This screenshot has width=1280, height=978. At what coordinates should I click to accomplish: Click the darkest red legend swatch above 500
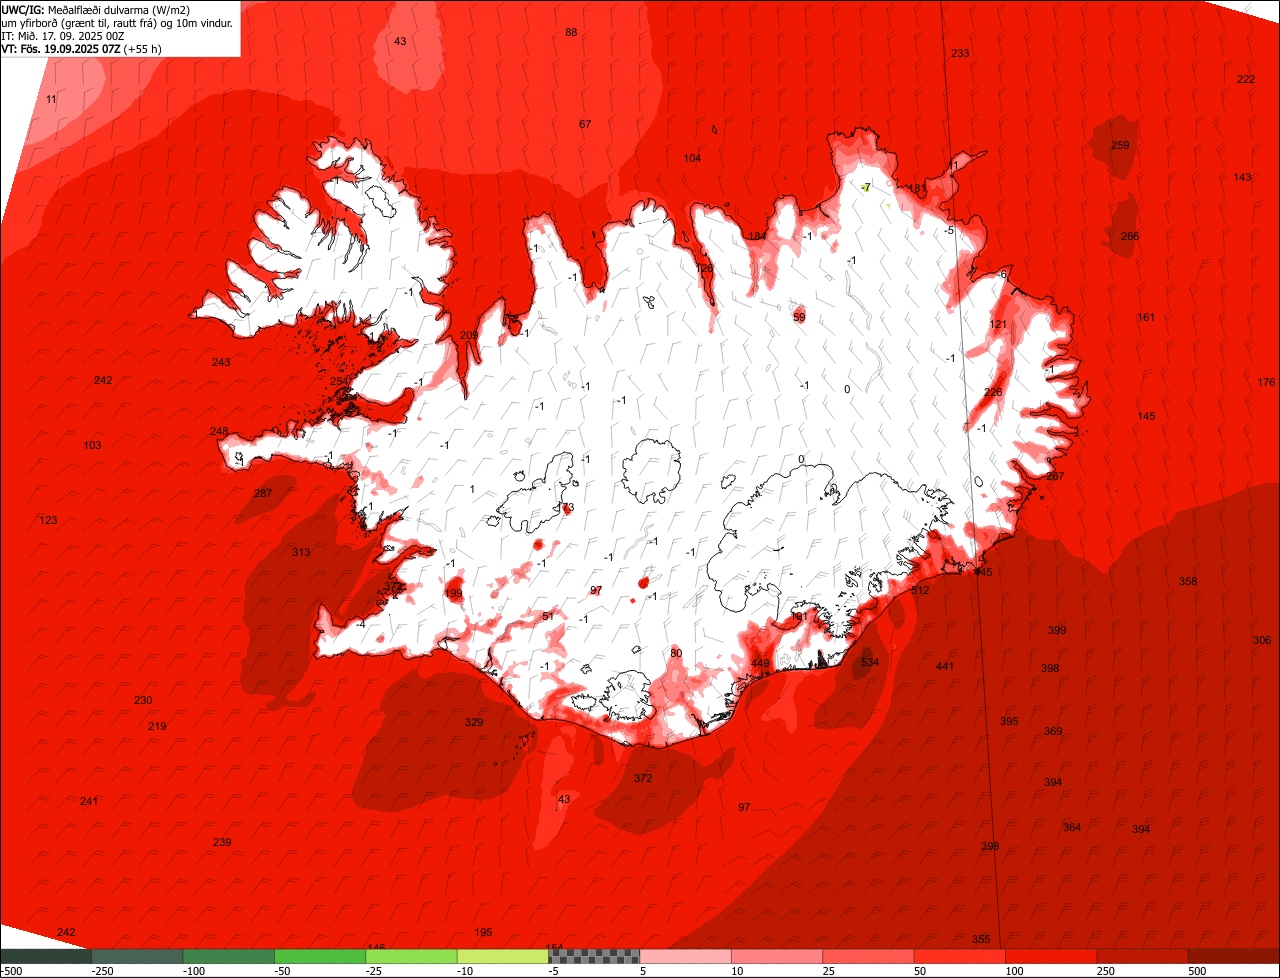point(1234,956)
